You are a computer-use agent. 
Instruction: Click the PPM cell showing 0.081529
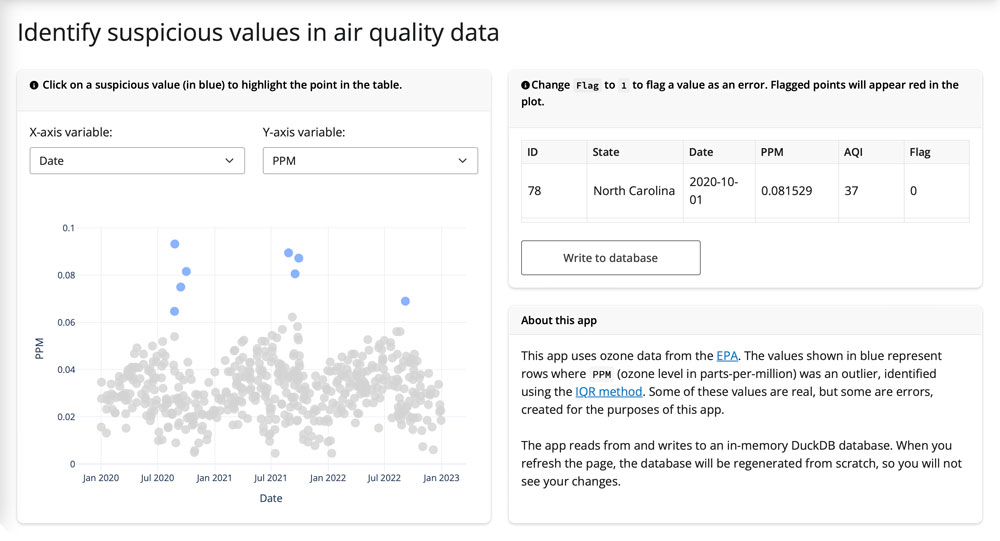[x=786, y=191]
